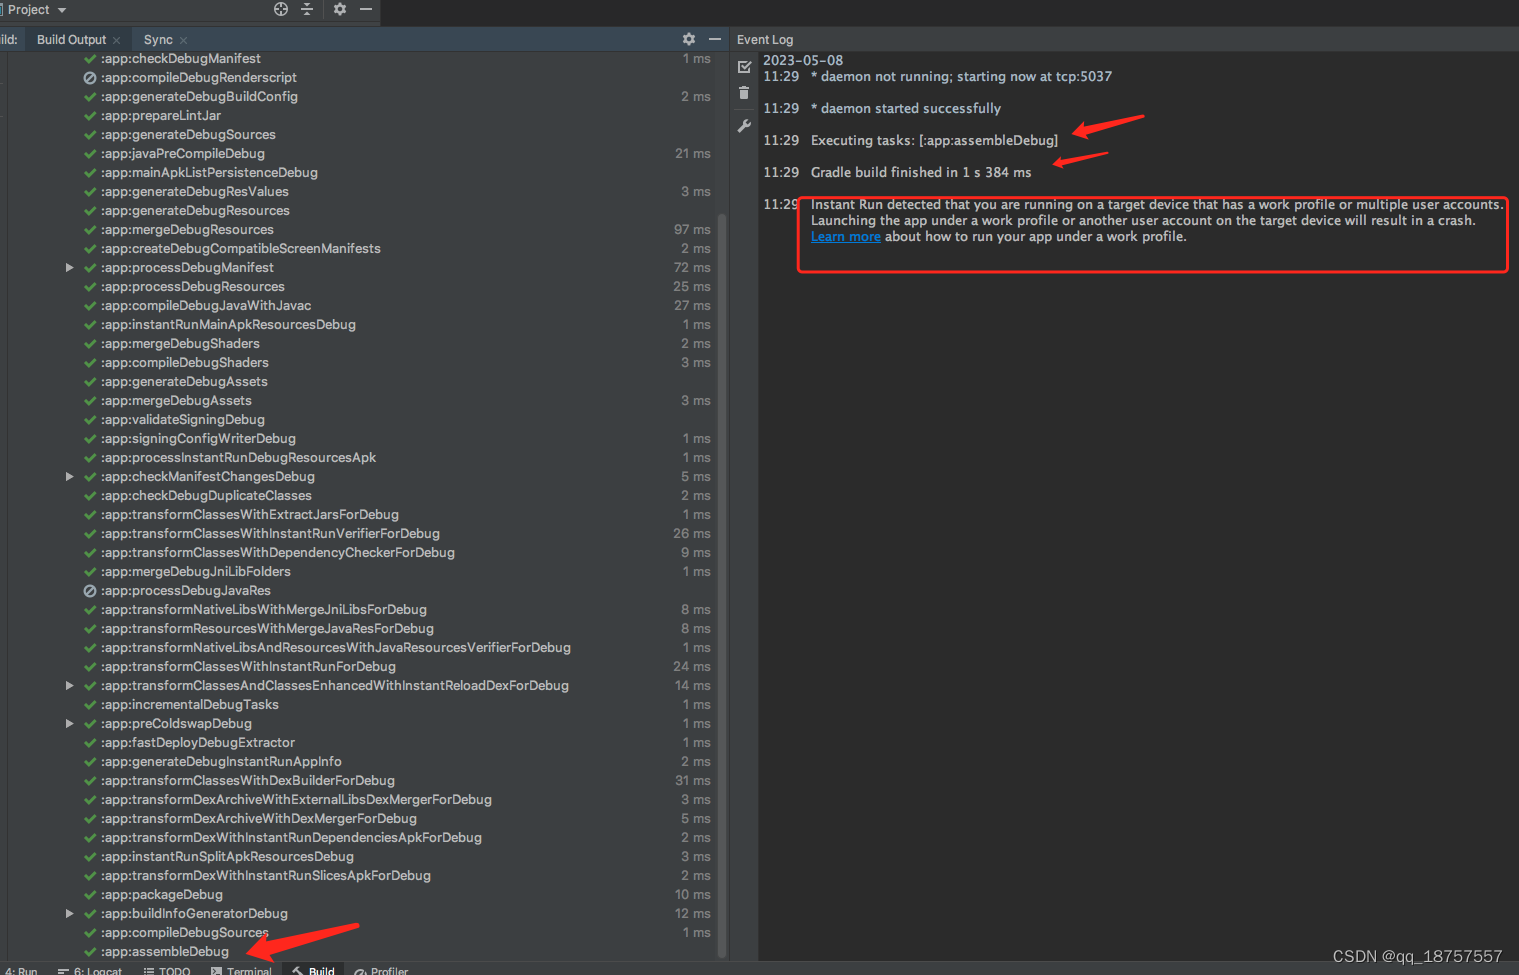Open Event Log settings via wrench icon

(x=744, y=125)
